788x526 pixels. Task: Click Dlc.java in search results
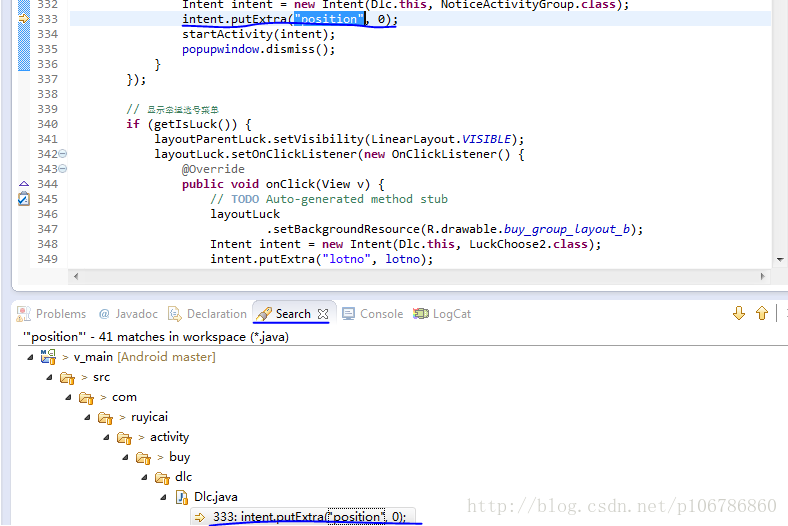click(x=216, y=497)
